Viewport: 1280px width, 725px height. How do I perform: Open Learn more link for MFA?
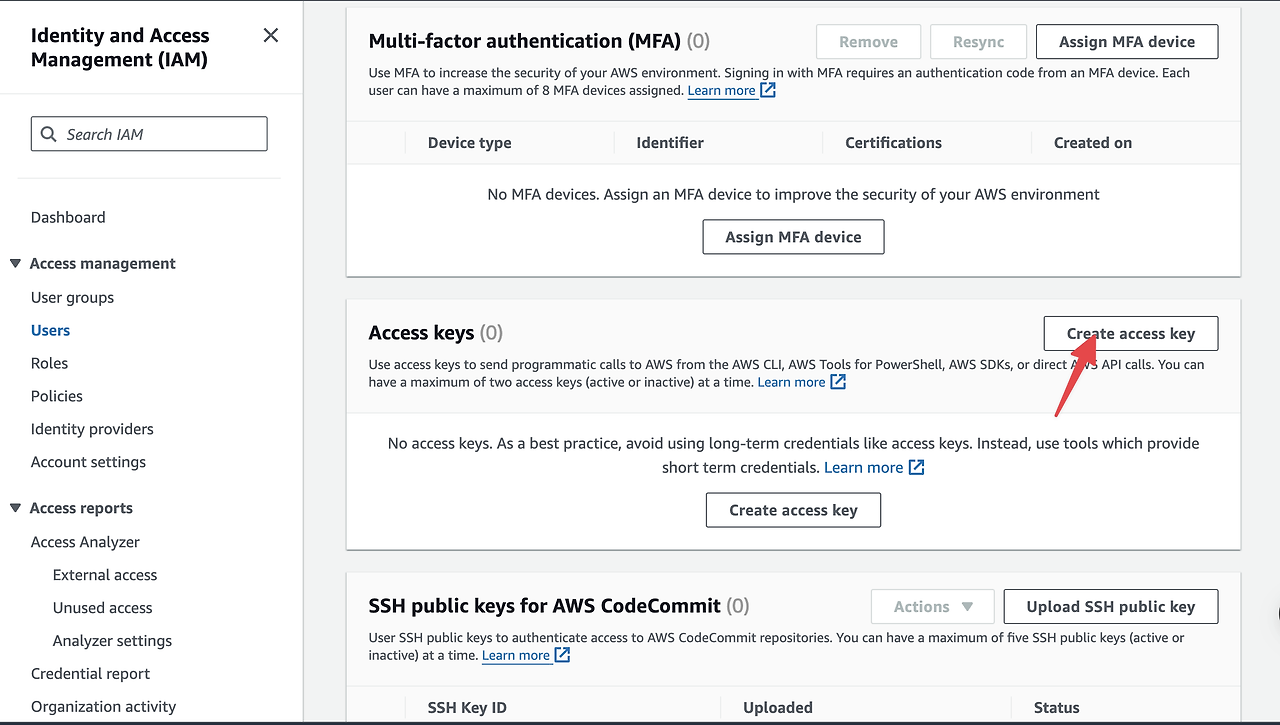pyautogui.click(x=721, y=90)
